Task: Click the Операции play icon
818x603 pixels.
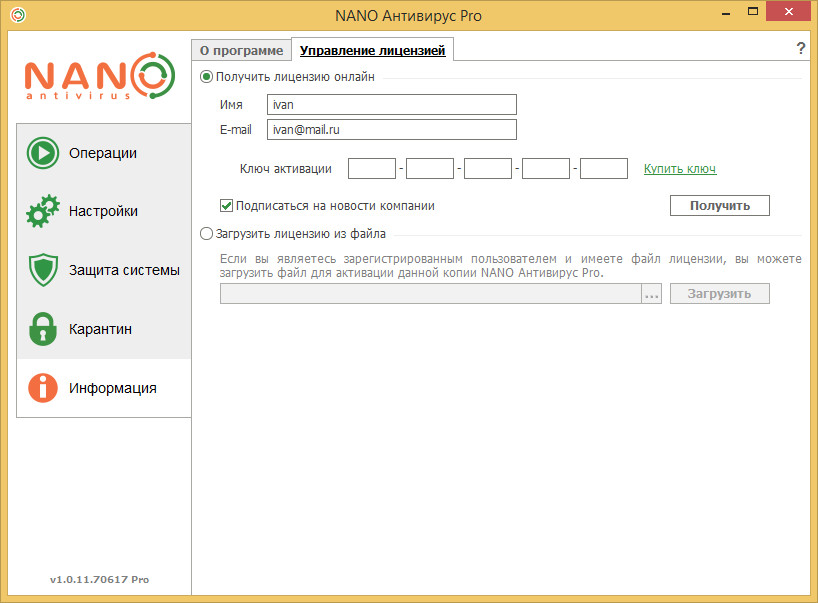Action: click(x=43, y=153)
